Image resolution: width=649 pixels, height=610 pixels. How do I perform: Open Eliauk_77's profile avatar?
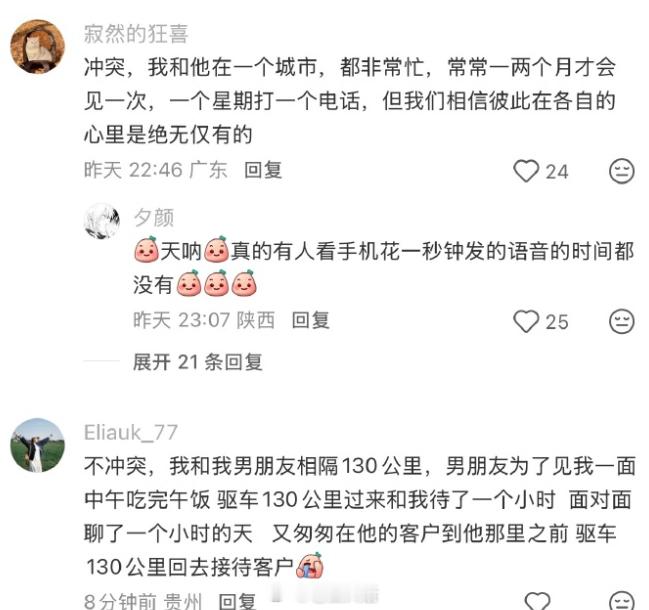pyautogui.click(x=38, y=445)
